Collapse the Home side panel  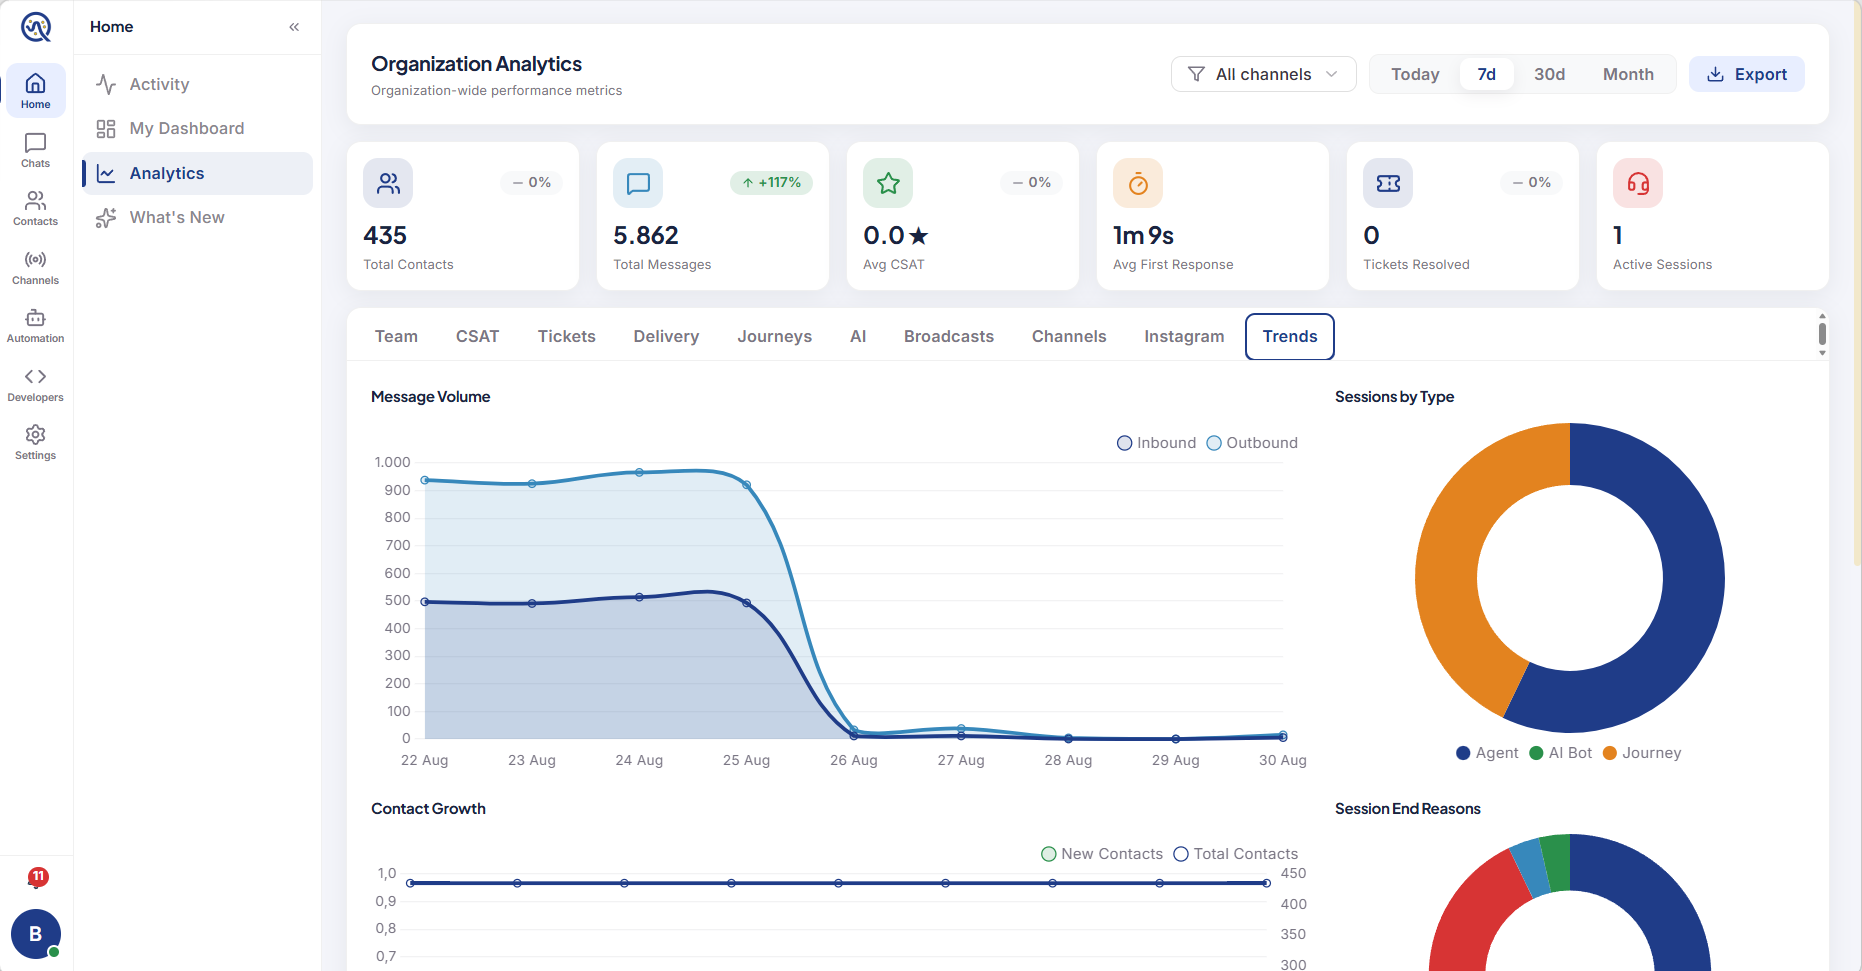click(x=294, y=27)
